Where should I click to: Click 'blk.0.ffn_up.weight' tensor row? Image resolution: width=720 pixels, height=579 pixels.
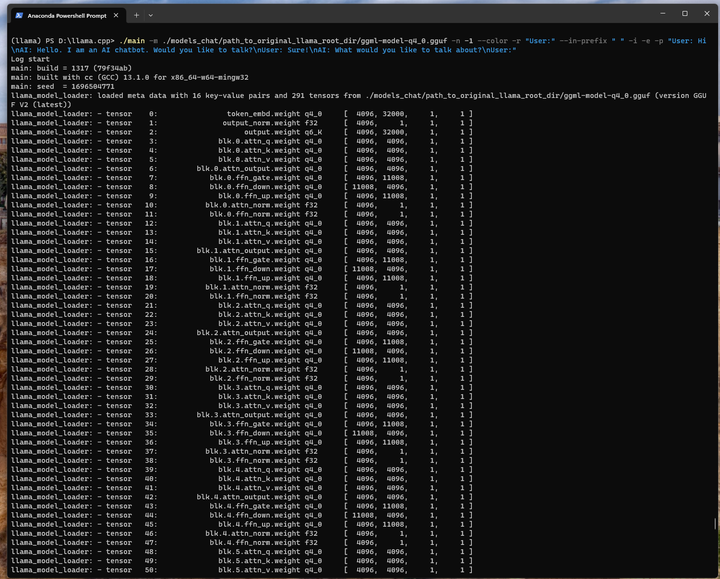(x=242, y=196)
